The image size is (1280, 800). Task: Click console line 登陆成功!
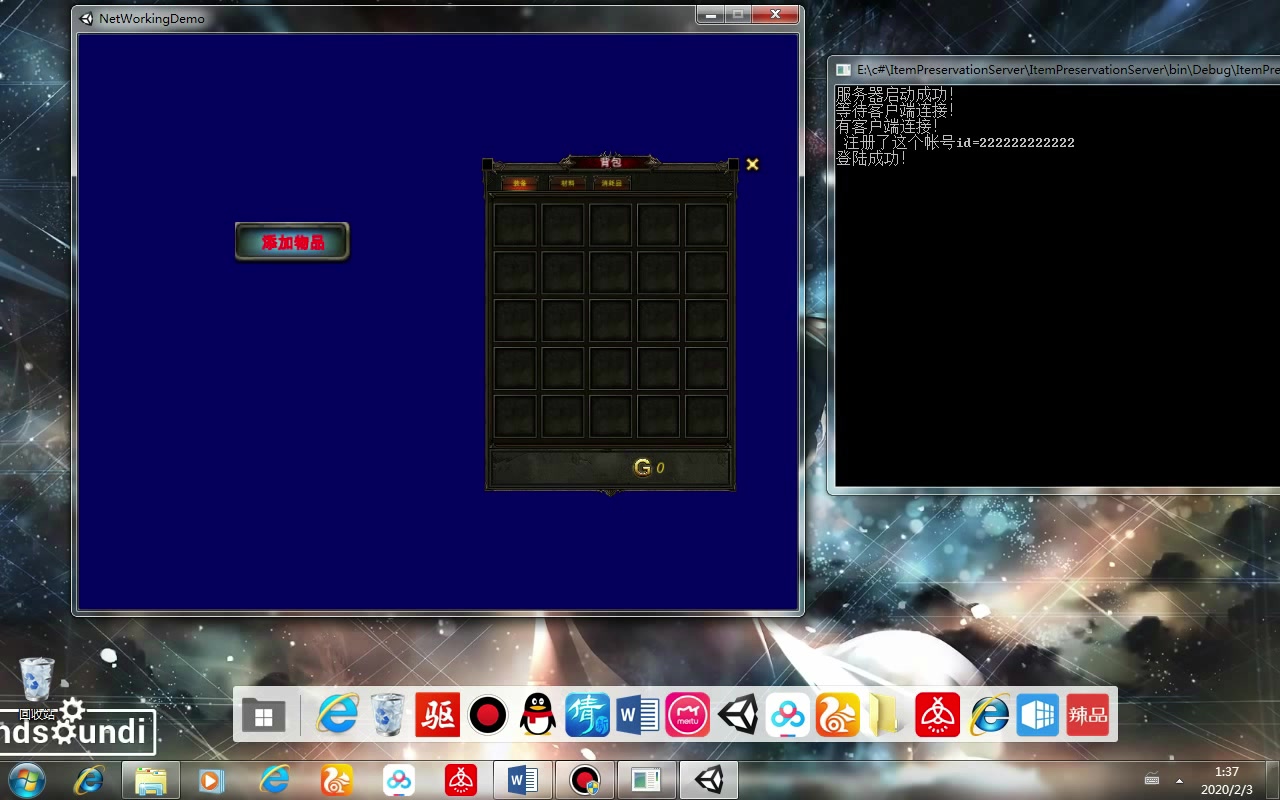click(871, 158)
